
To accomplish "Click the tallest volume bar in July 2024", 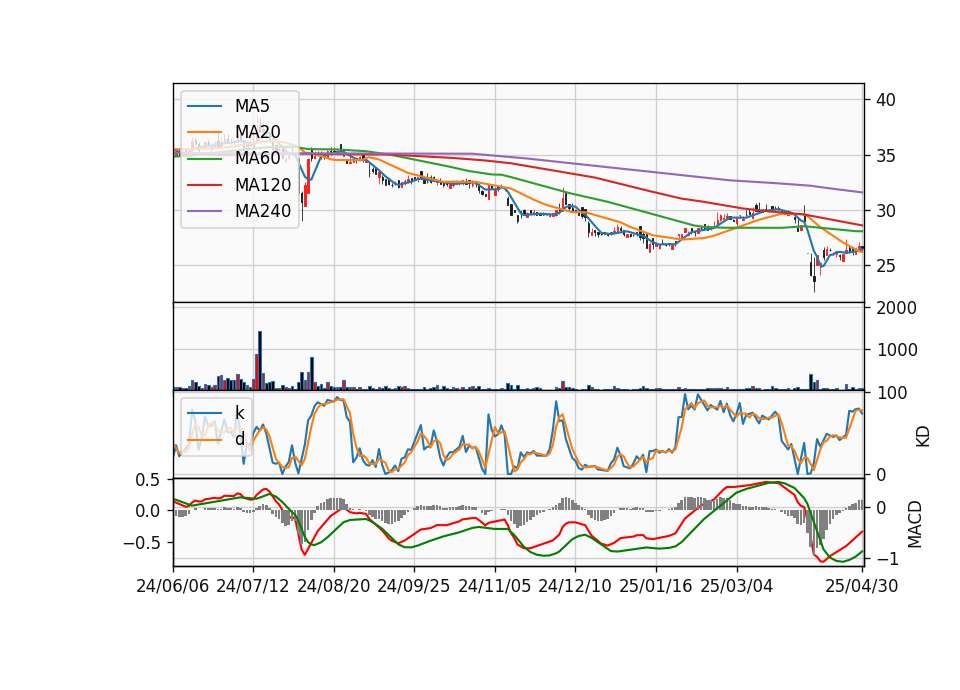I will coord(260,361).
